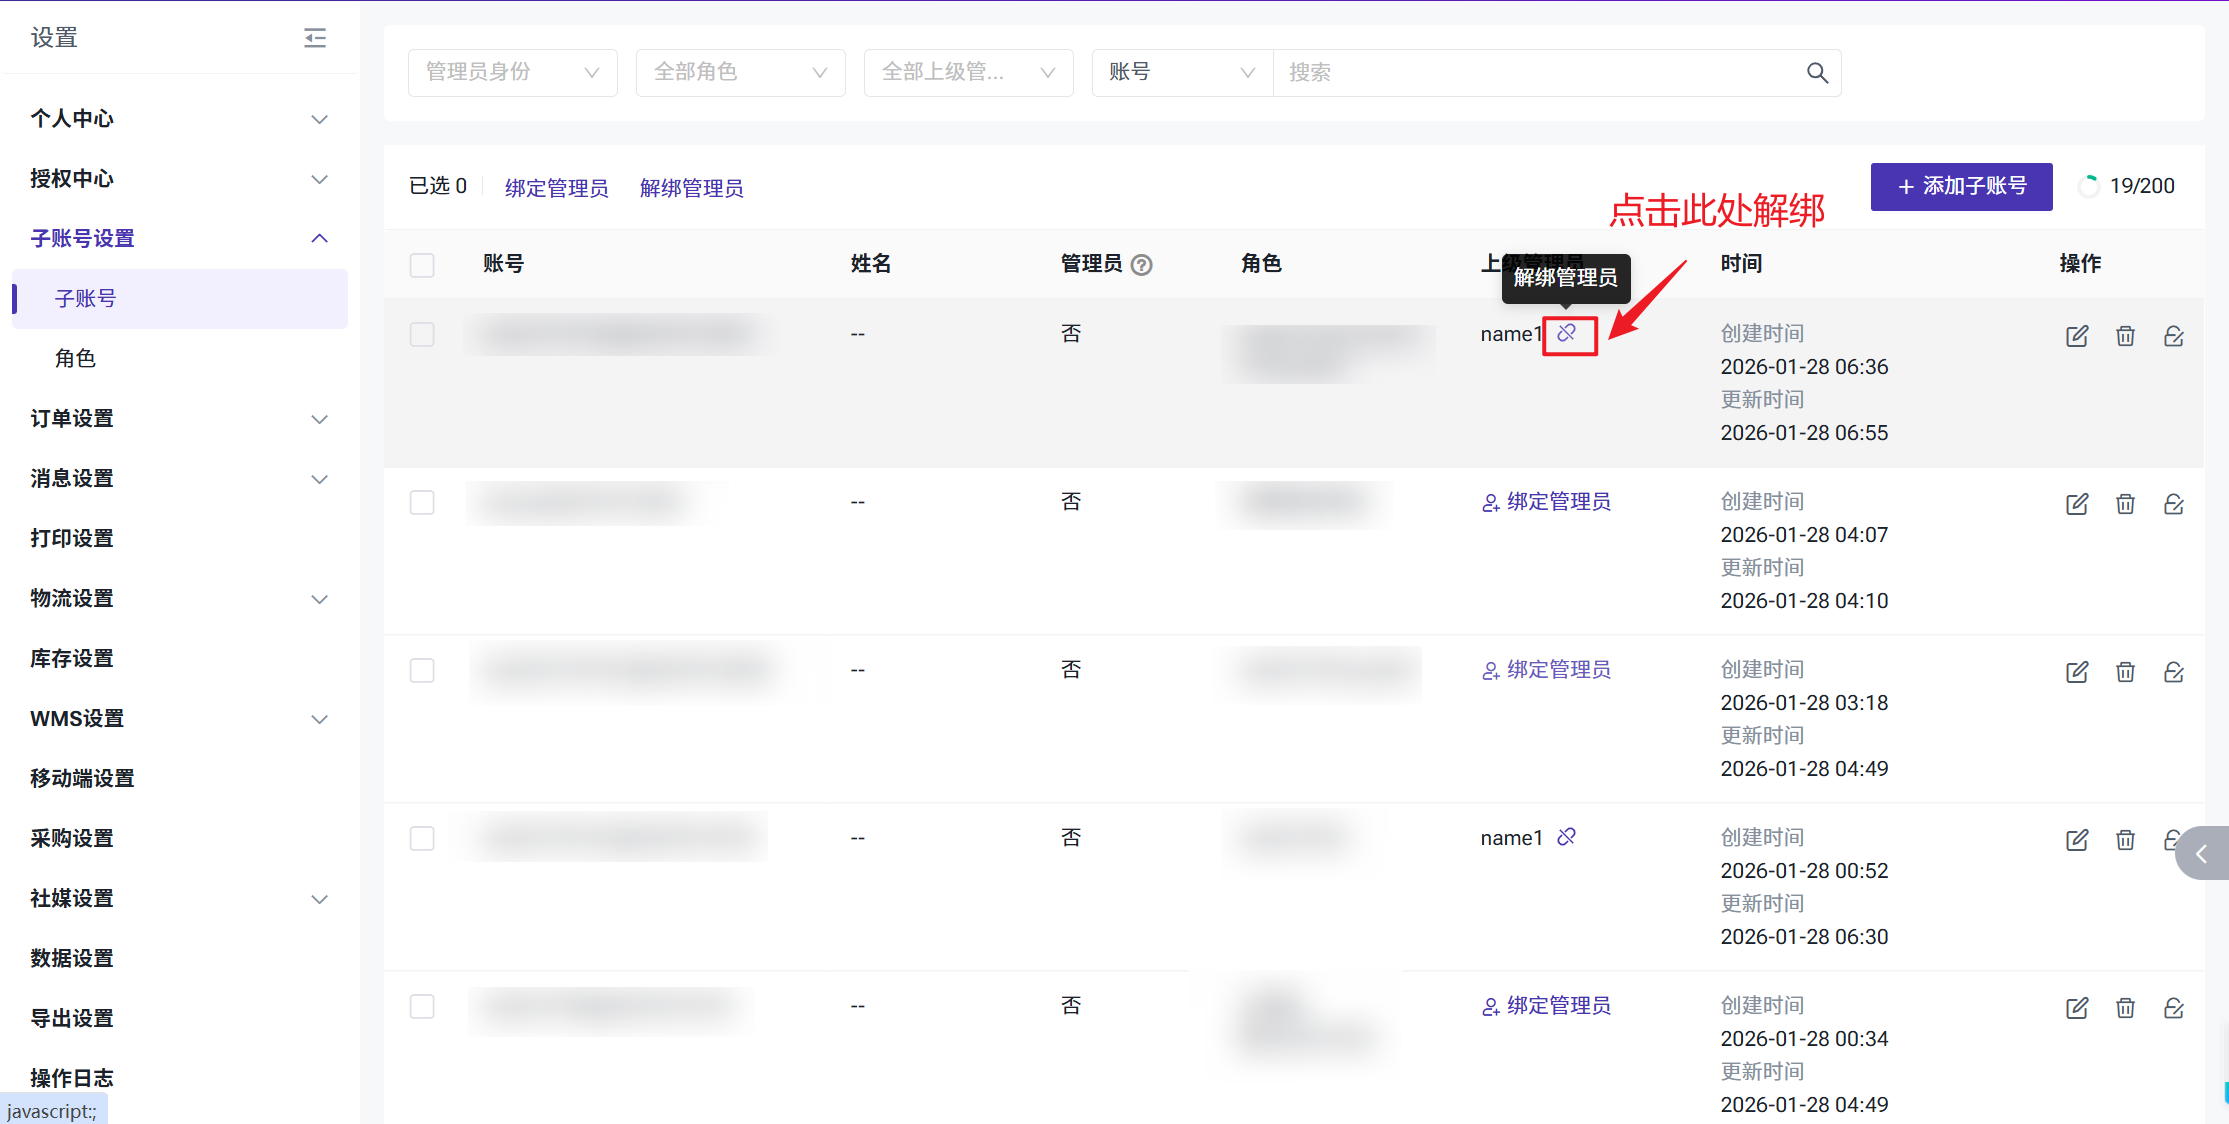Open 管理员身份 dropdown filter

512,73
